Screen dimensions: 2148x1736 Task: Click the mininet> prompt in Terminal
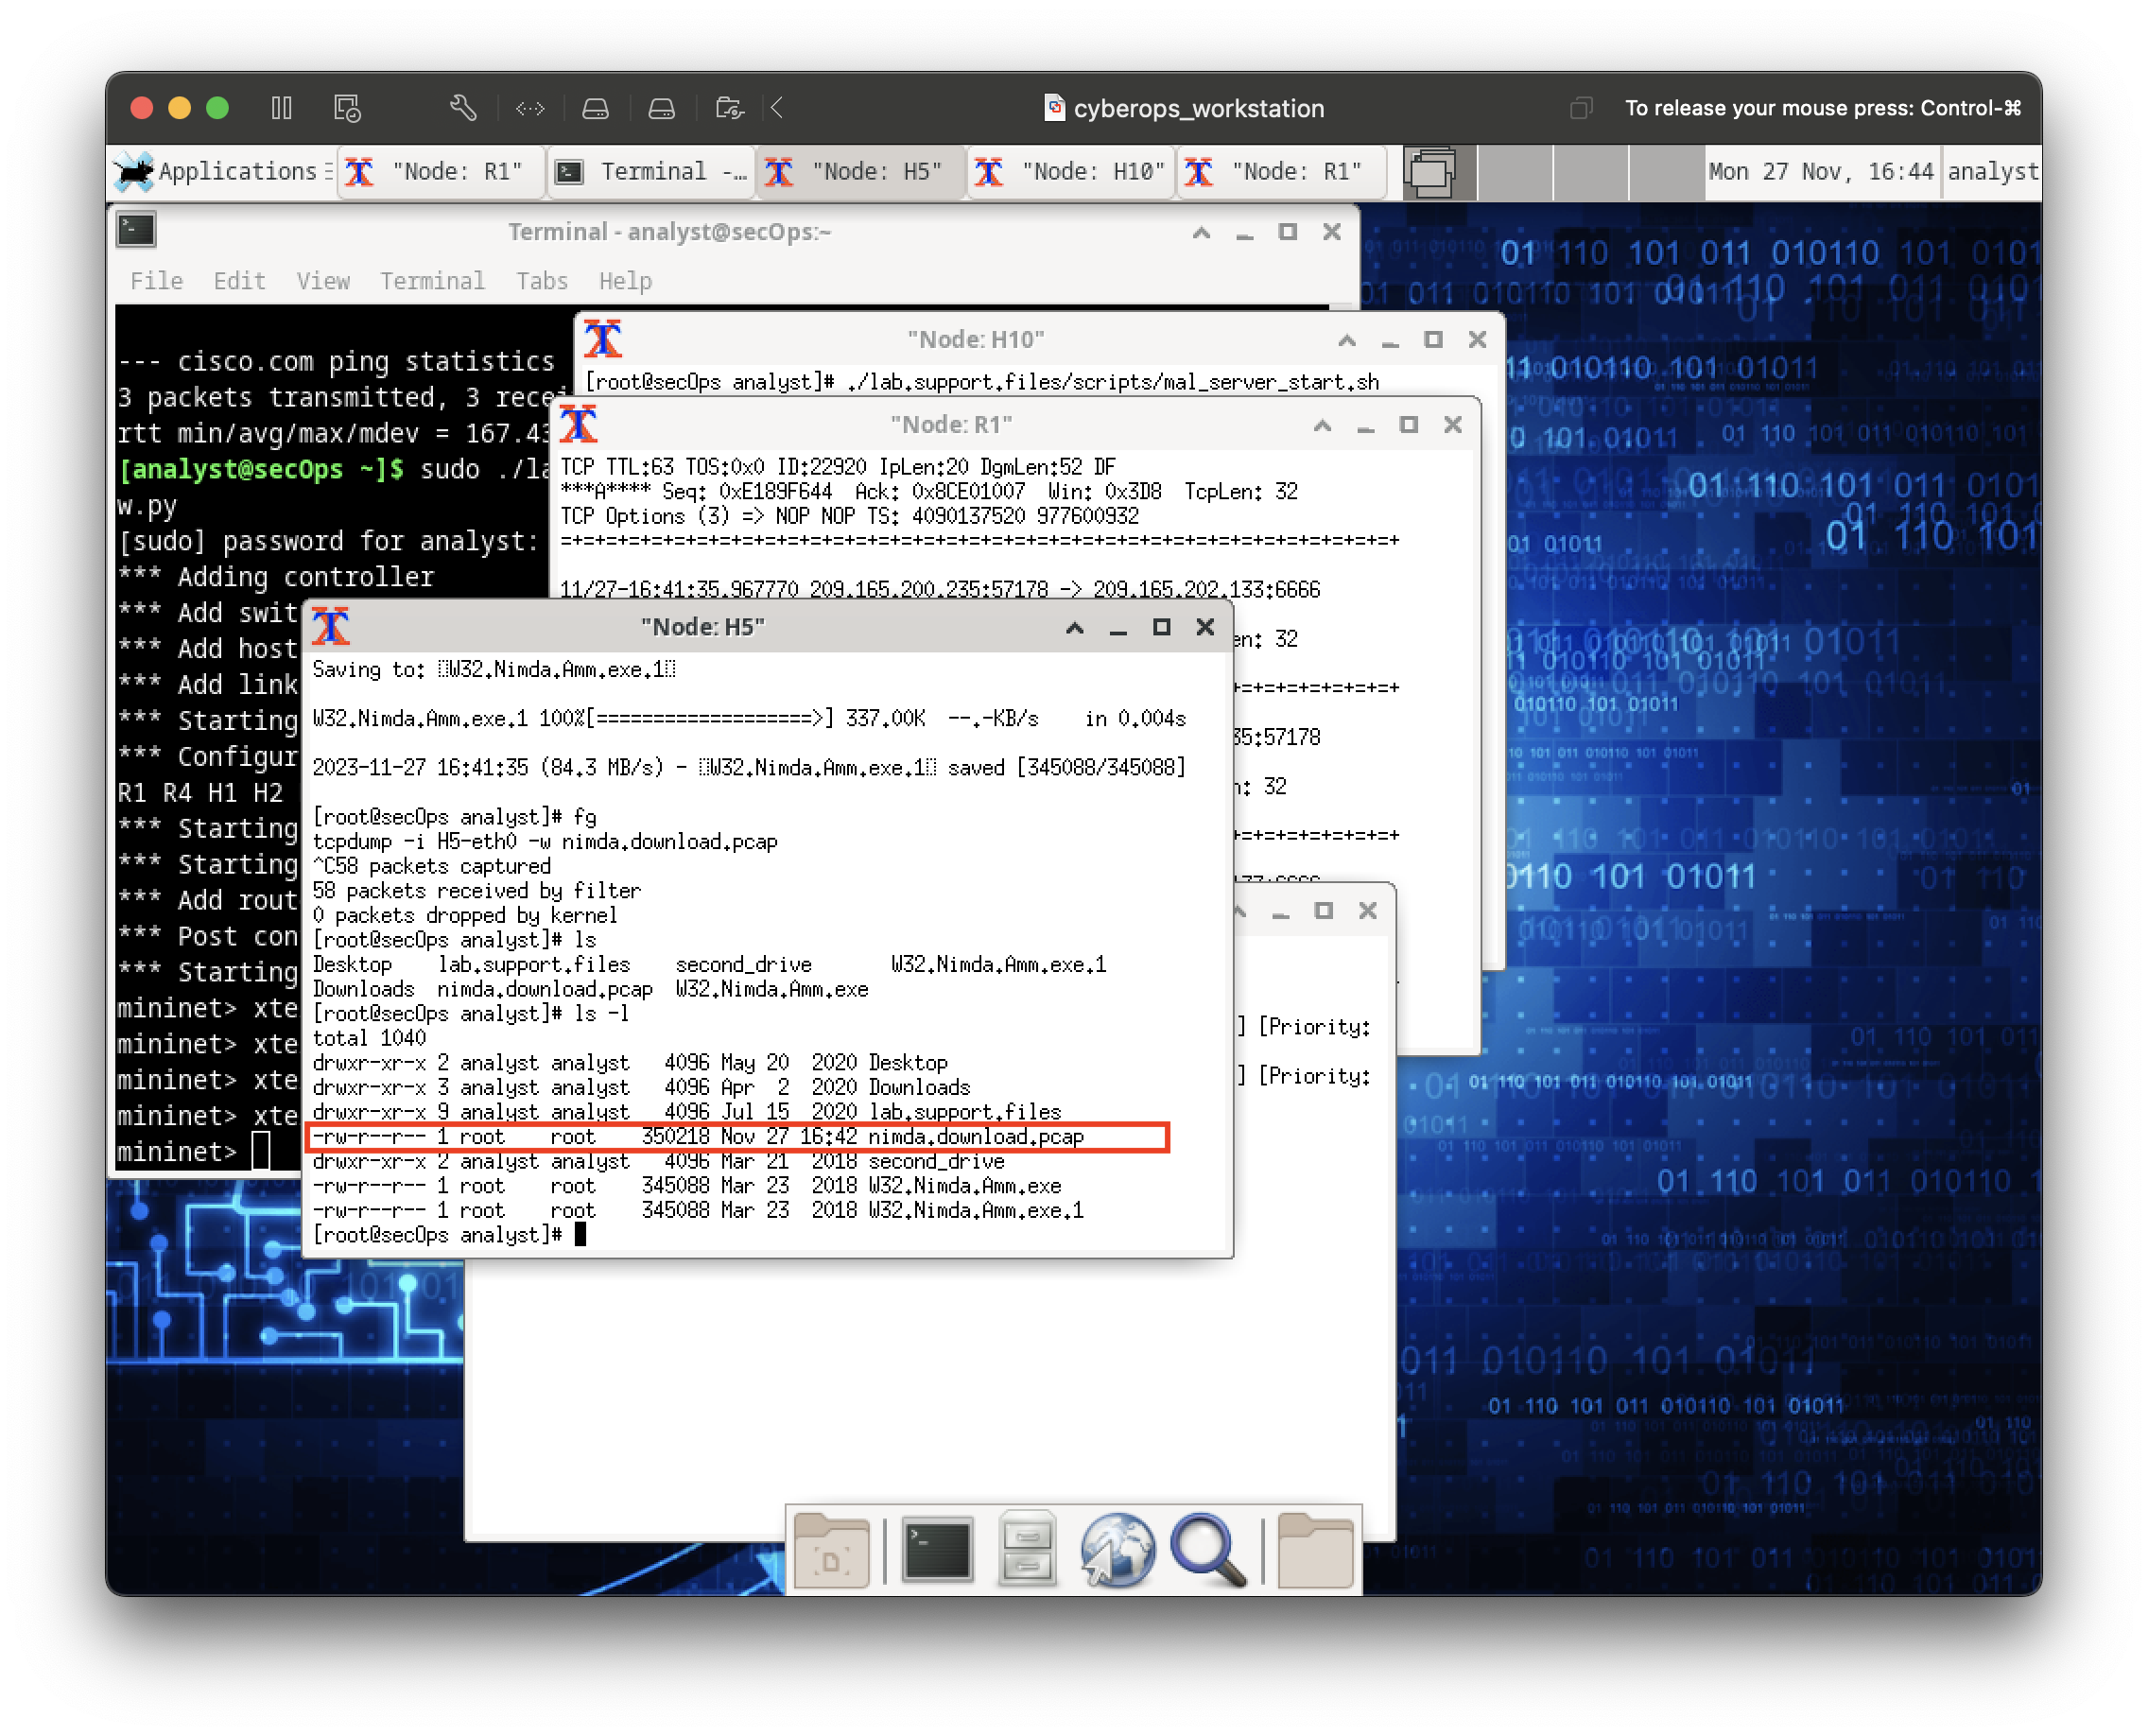click(177, 1152)
